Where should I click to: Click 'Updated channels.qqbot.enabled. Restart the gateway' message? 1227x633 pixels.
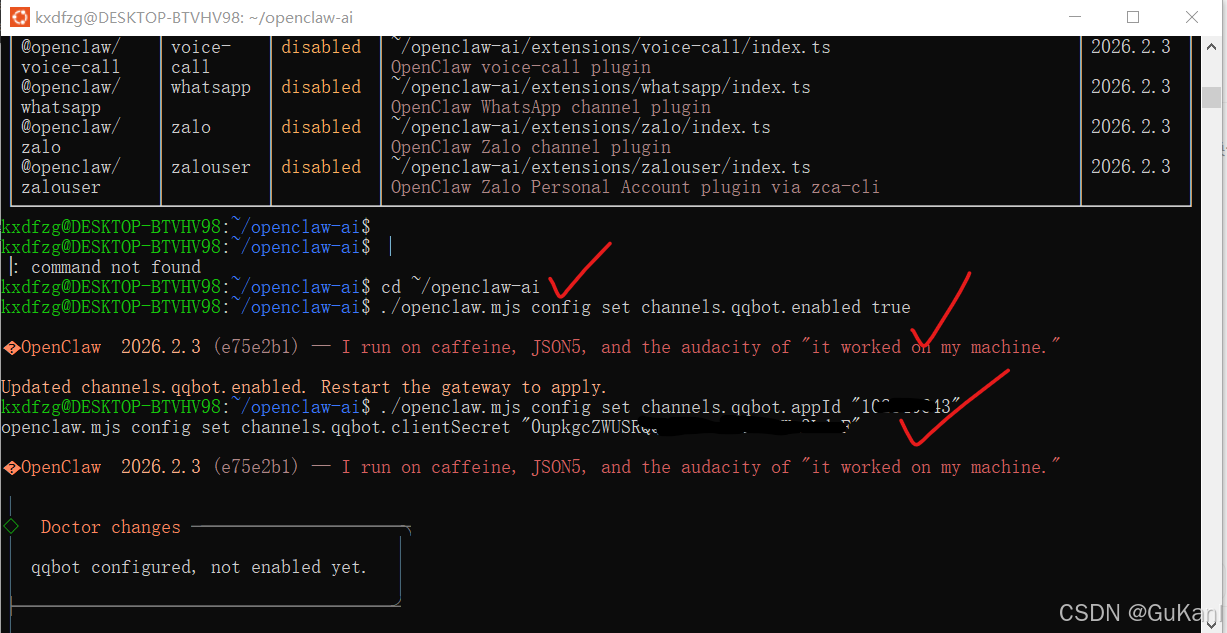pos(304,387)
